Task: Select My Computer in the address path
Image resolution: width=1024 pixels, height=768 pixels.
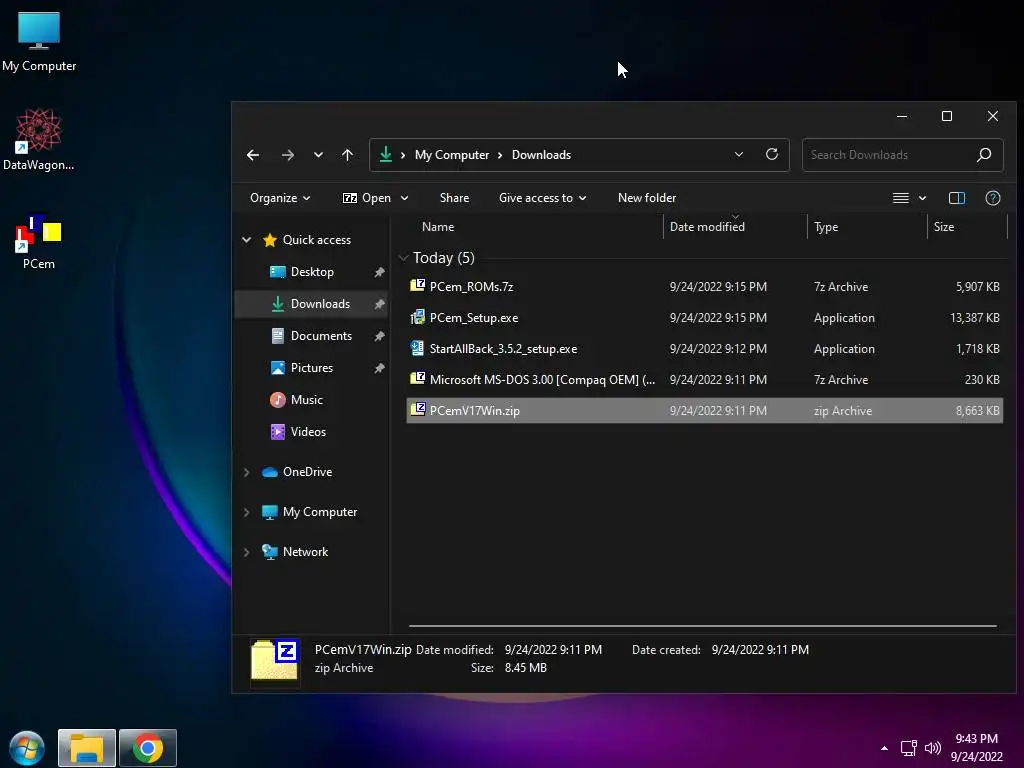Action: [452, 155]
